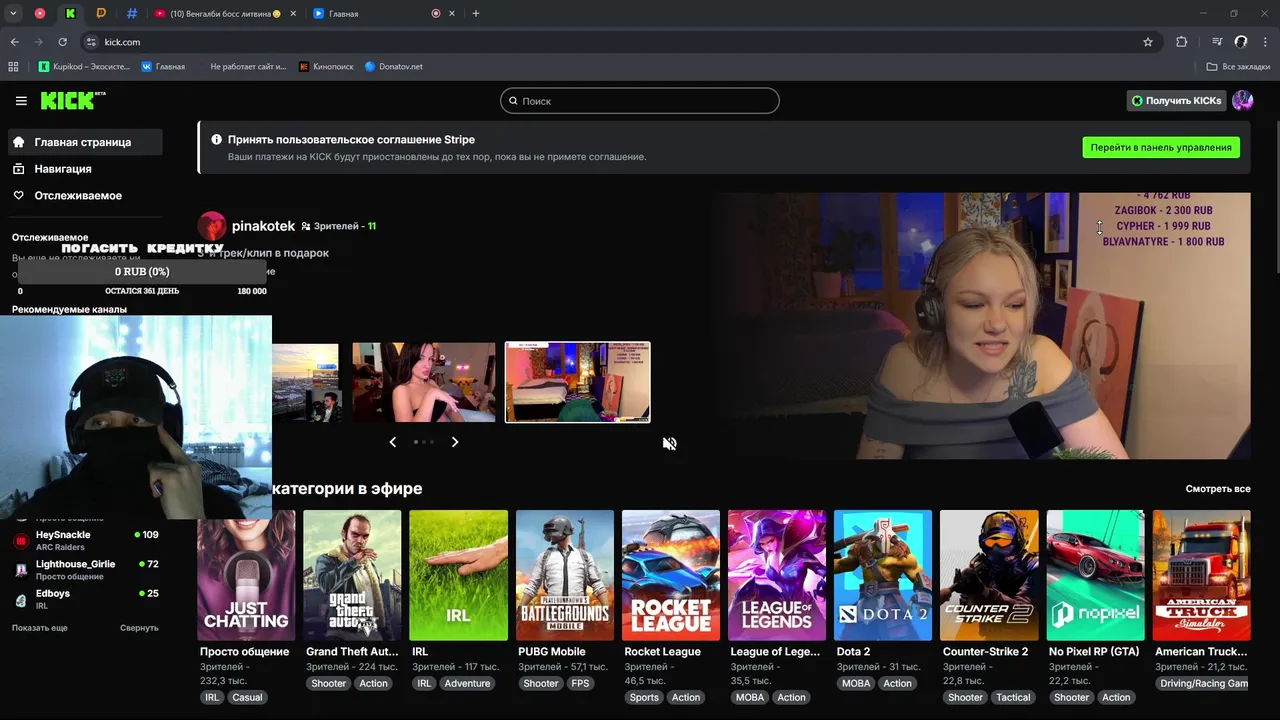Click the Tactical tag under Counter-Strike 2
Image resolution: width=1280 pixels, height=720 pixels.
pos(1013,697)
